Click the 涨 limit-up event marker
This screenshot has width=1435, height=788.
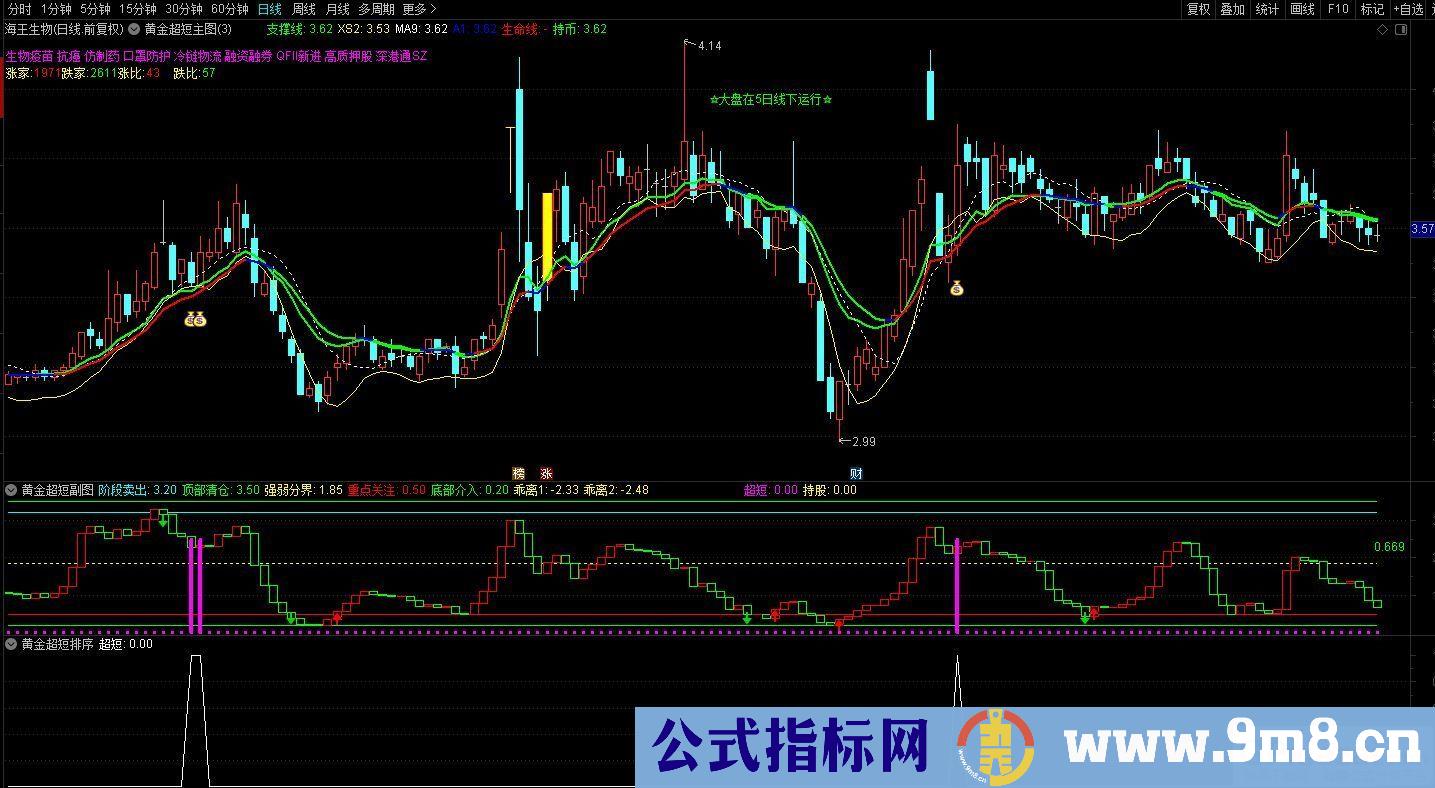click(546, 473)
